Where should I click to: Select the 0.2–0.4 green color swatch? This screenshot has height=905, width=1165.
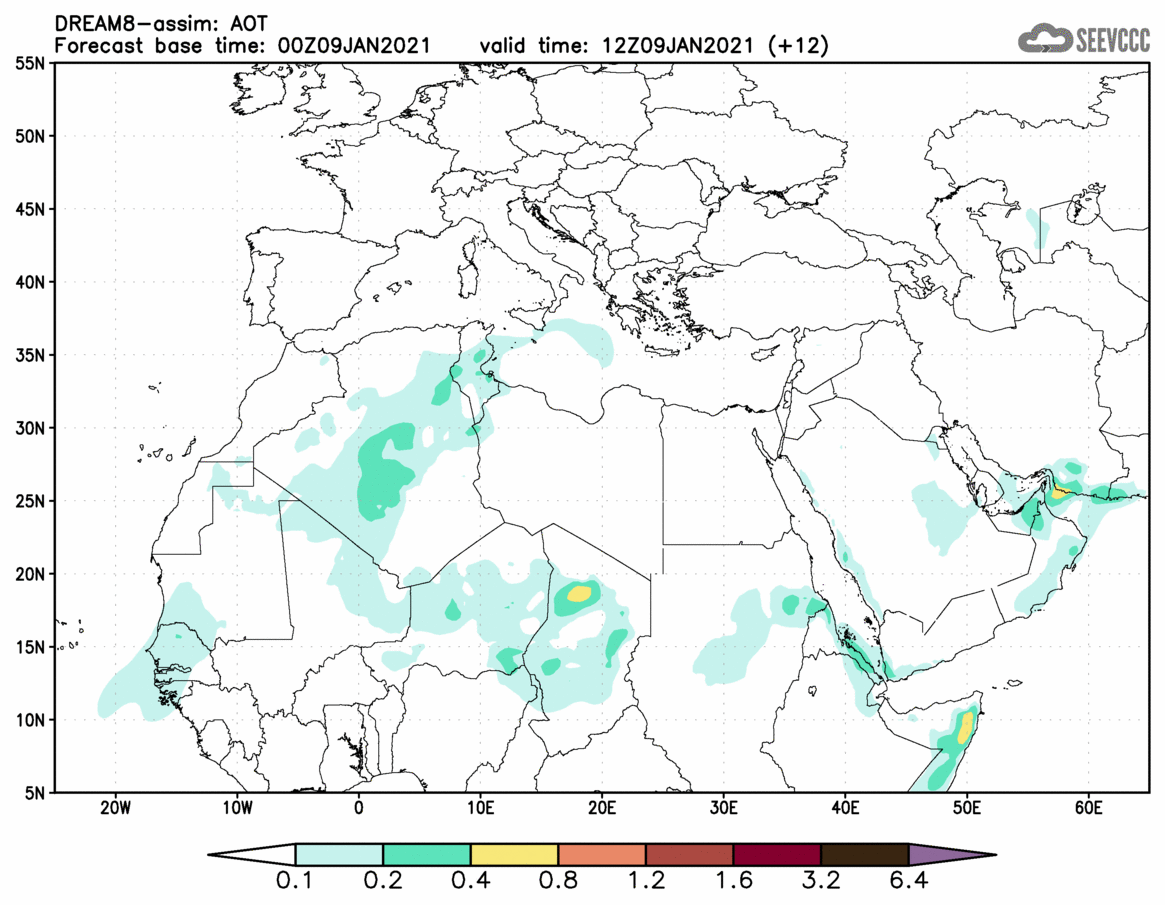coord(426,854)
